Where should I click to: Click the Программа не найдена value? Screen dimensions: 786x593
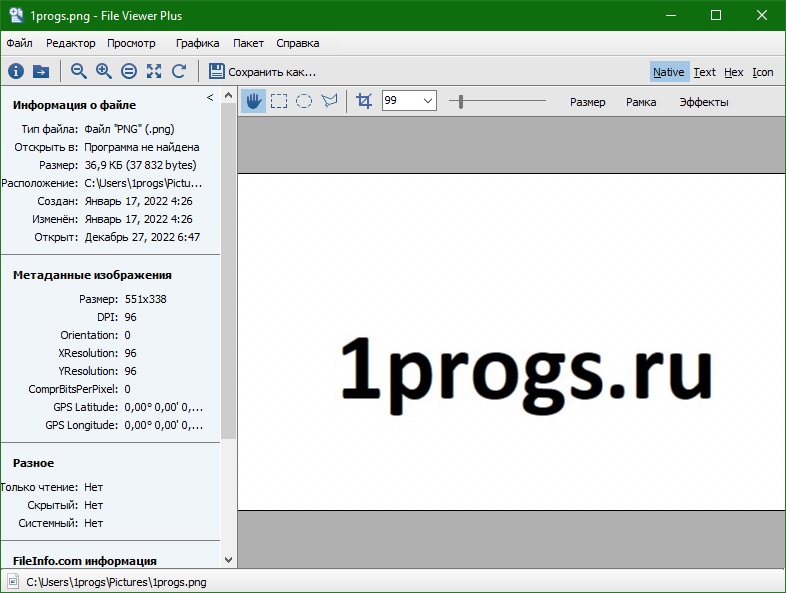pos(142,147)
